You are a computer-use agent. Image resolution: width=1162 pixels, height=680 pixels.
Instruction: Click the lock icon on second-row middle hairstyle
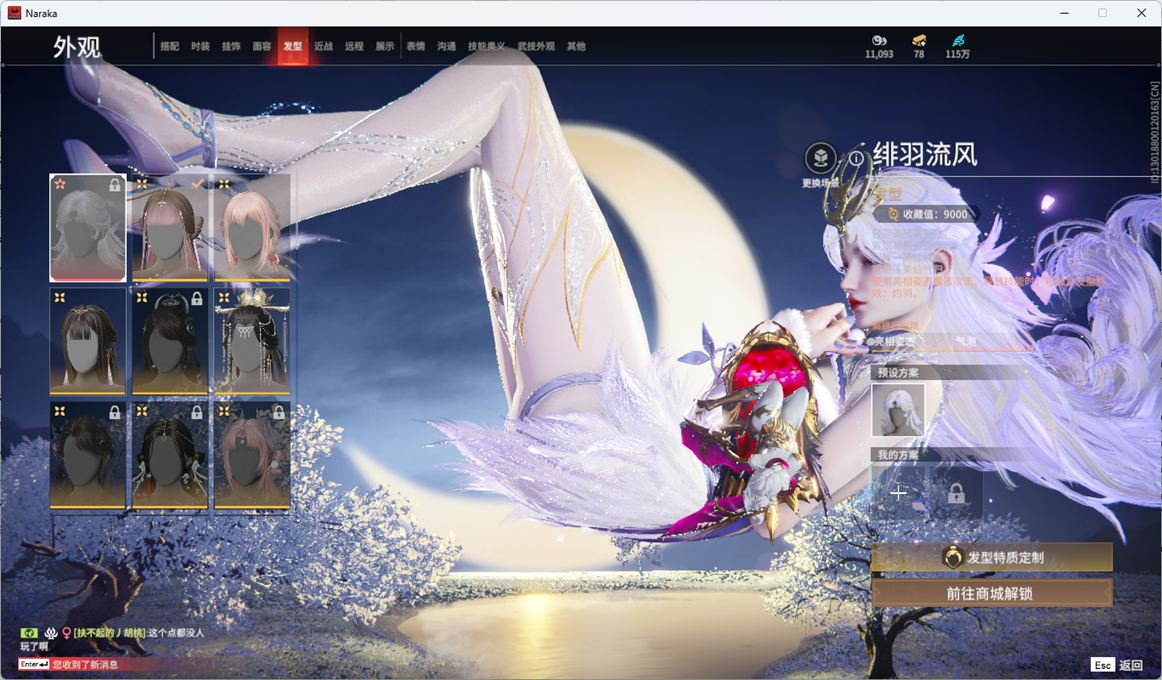point(197,298)
